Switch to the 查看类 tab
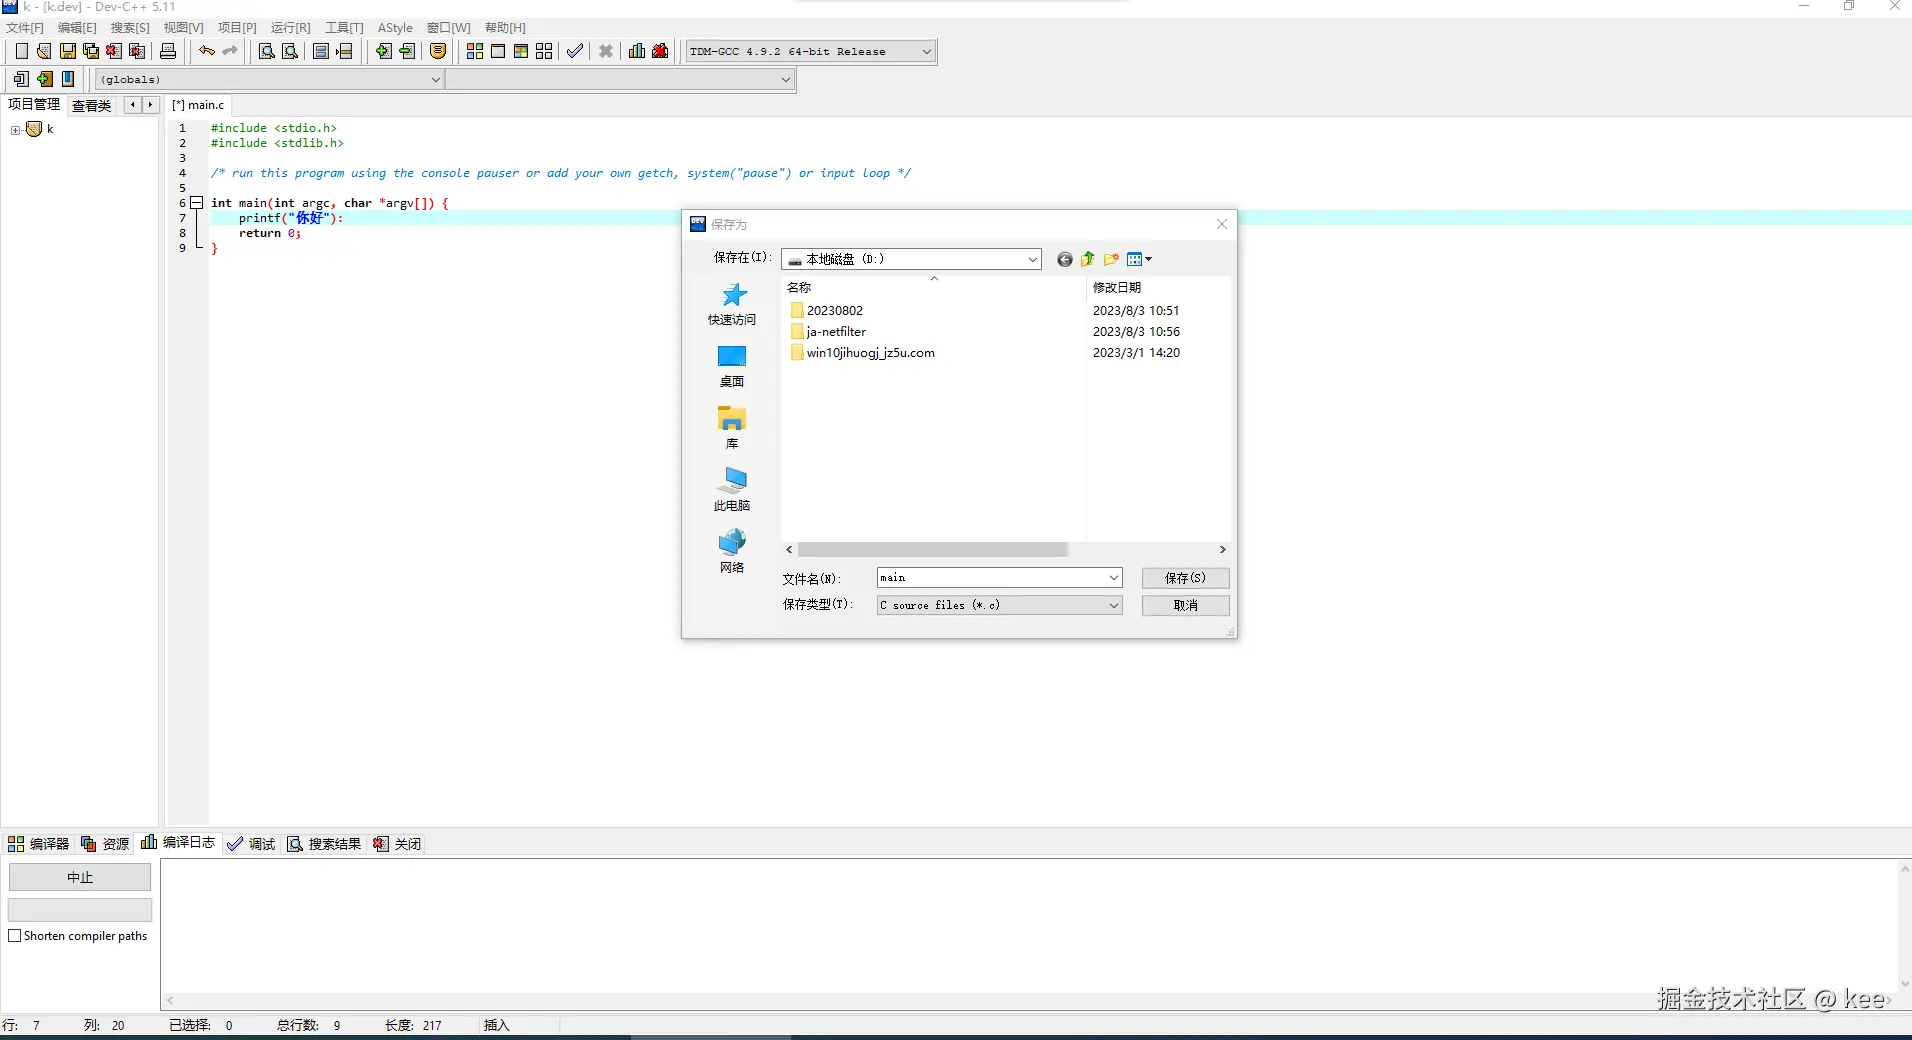Image resolution: width=1912 pixels, height=1040 pixels. pyautogui.click(x=92, y=105)
